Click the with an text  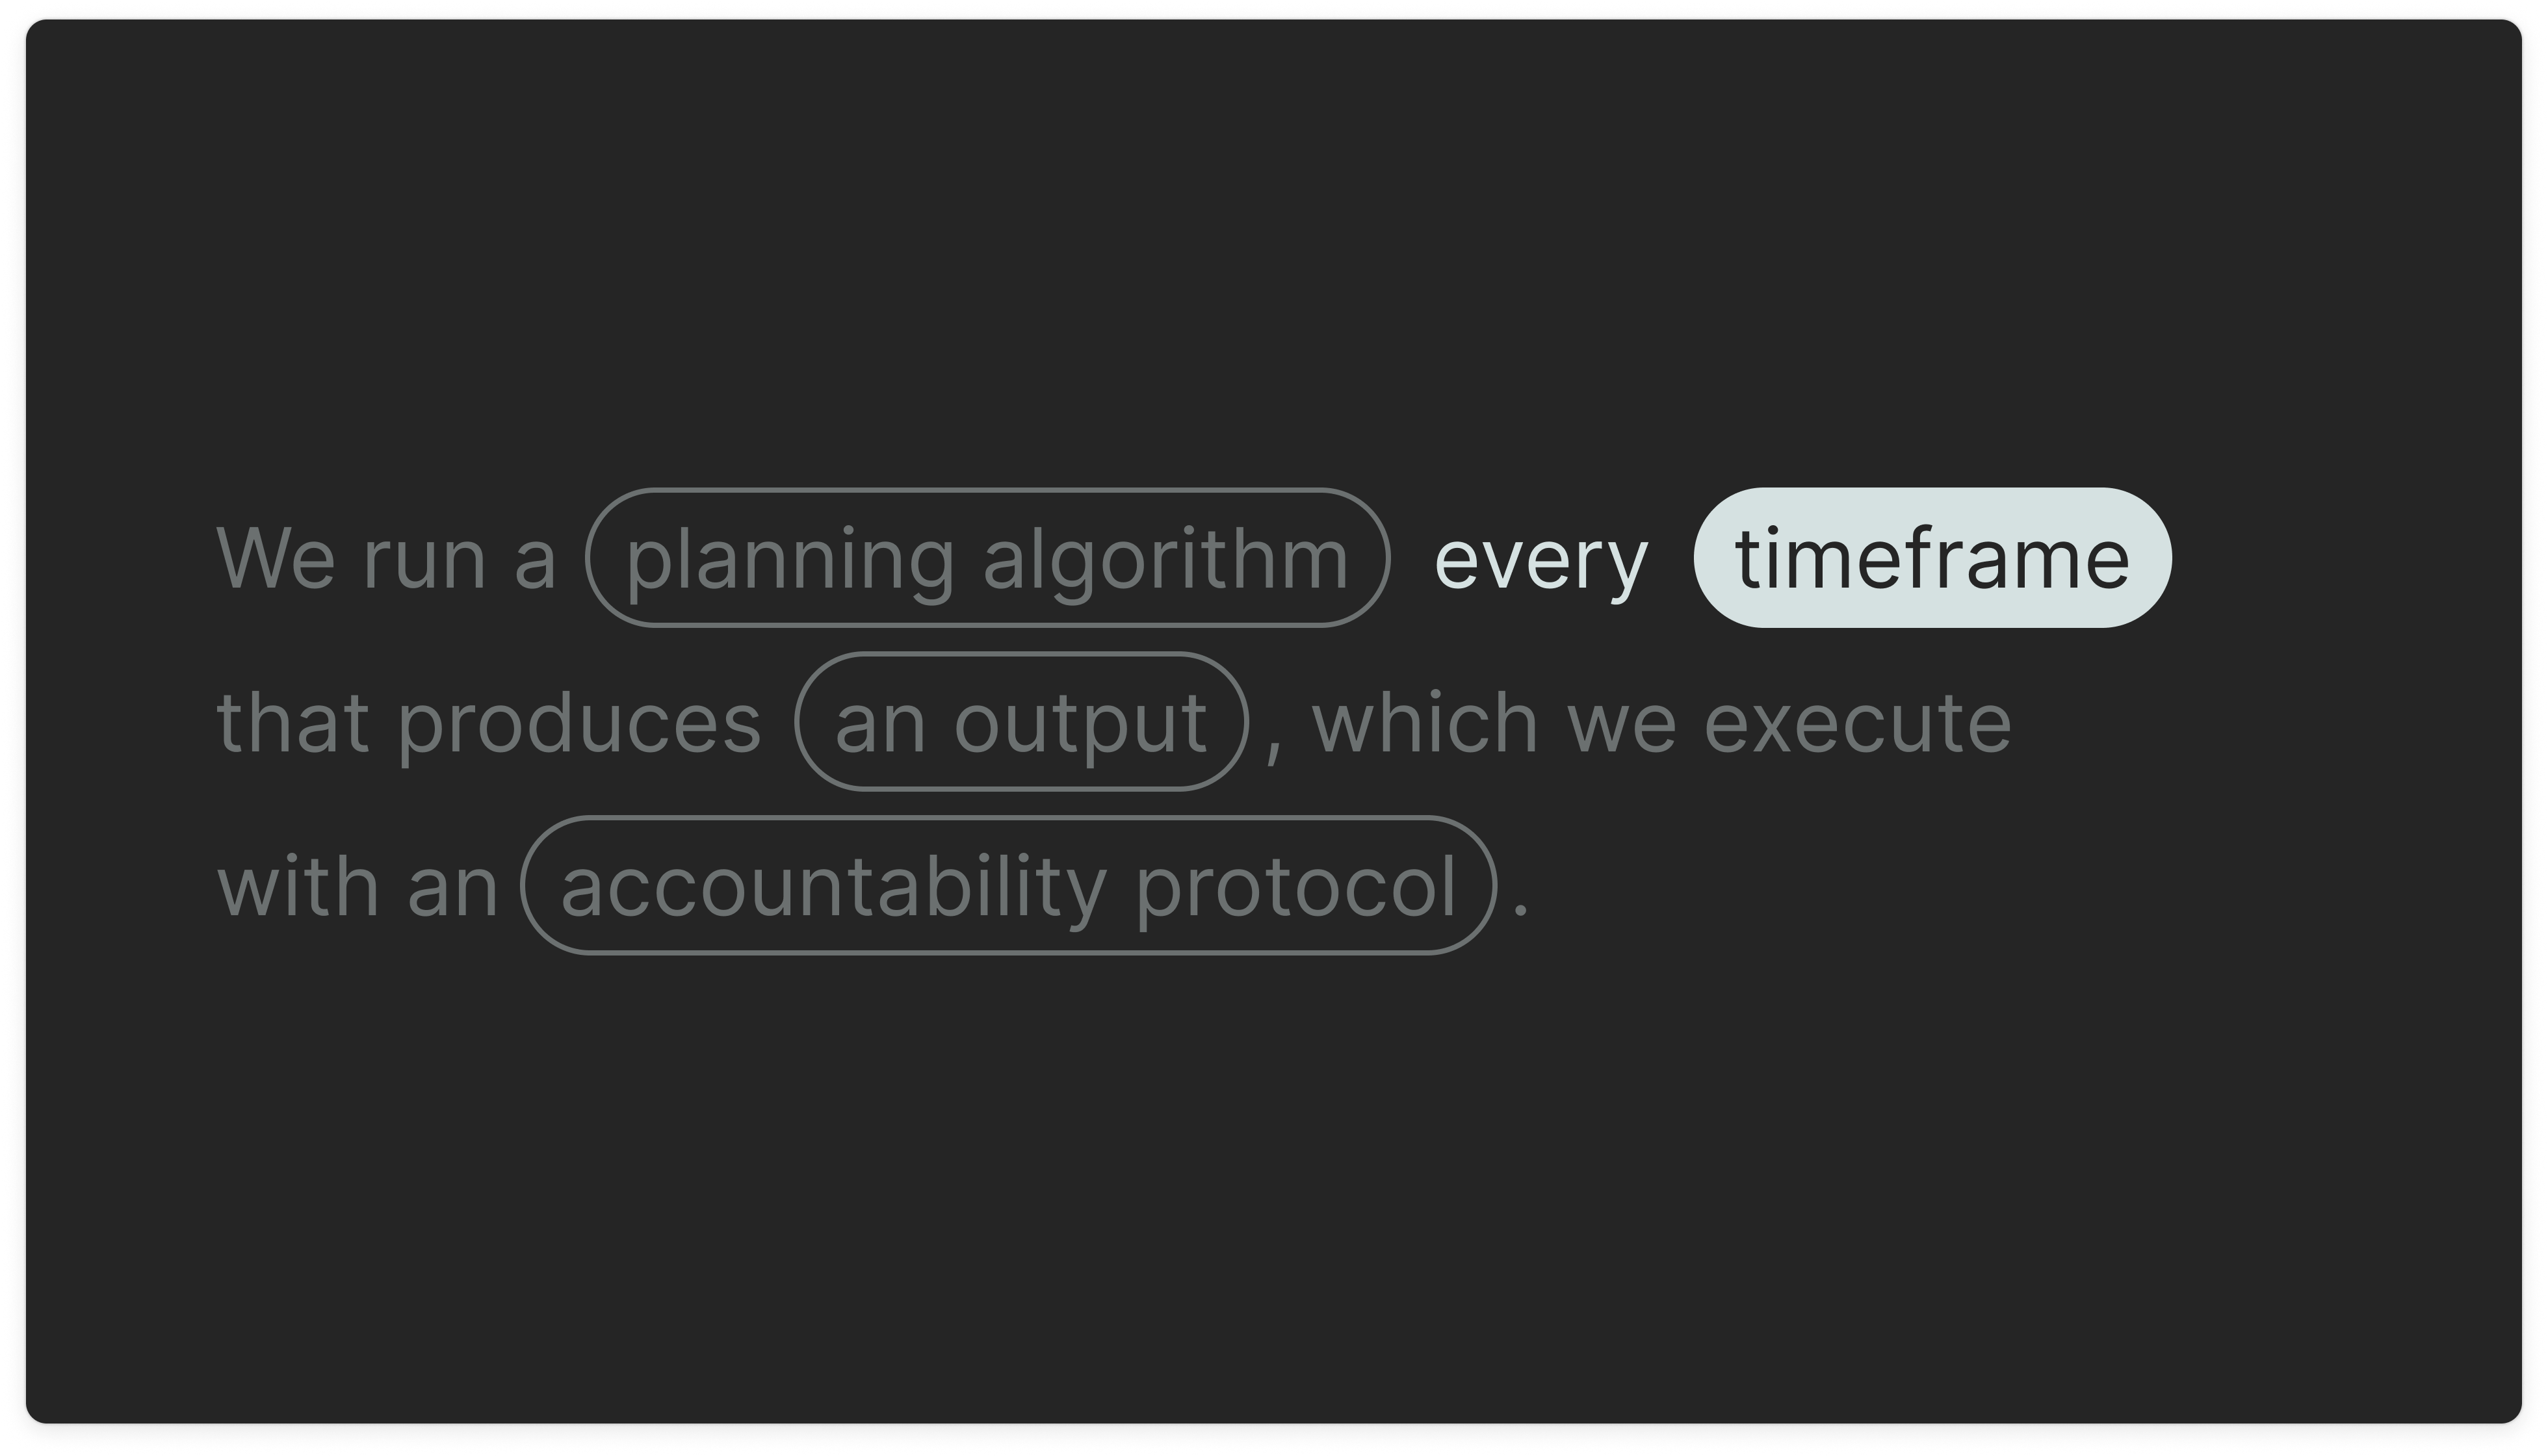(357, 885)
